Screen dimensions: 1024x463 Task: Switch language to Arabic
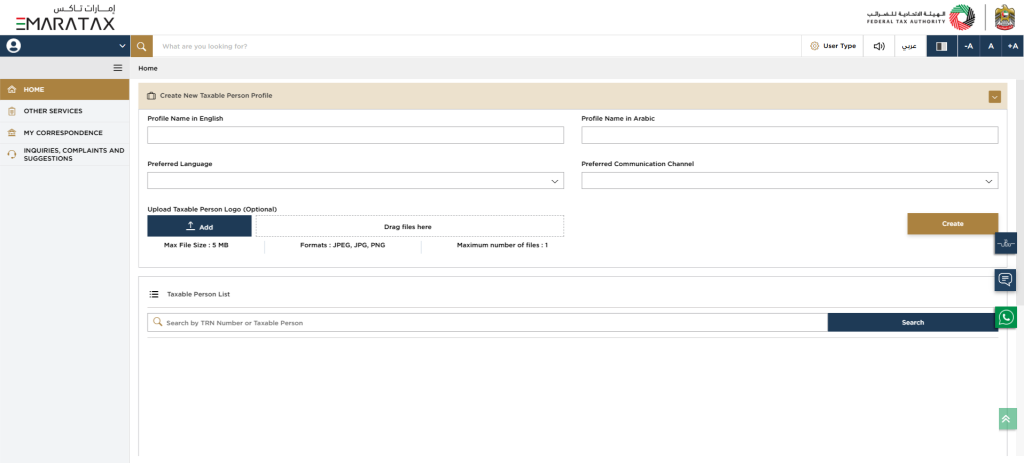point(909,46)
